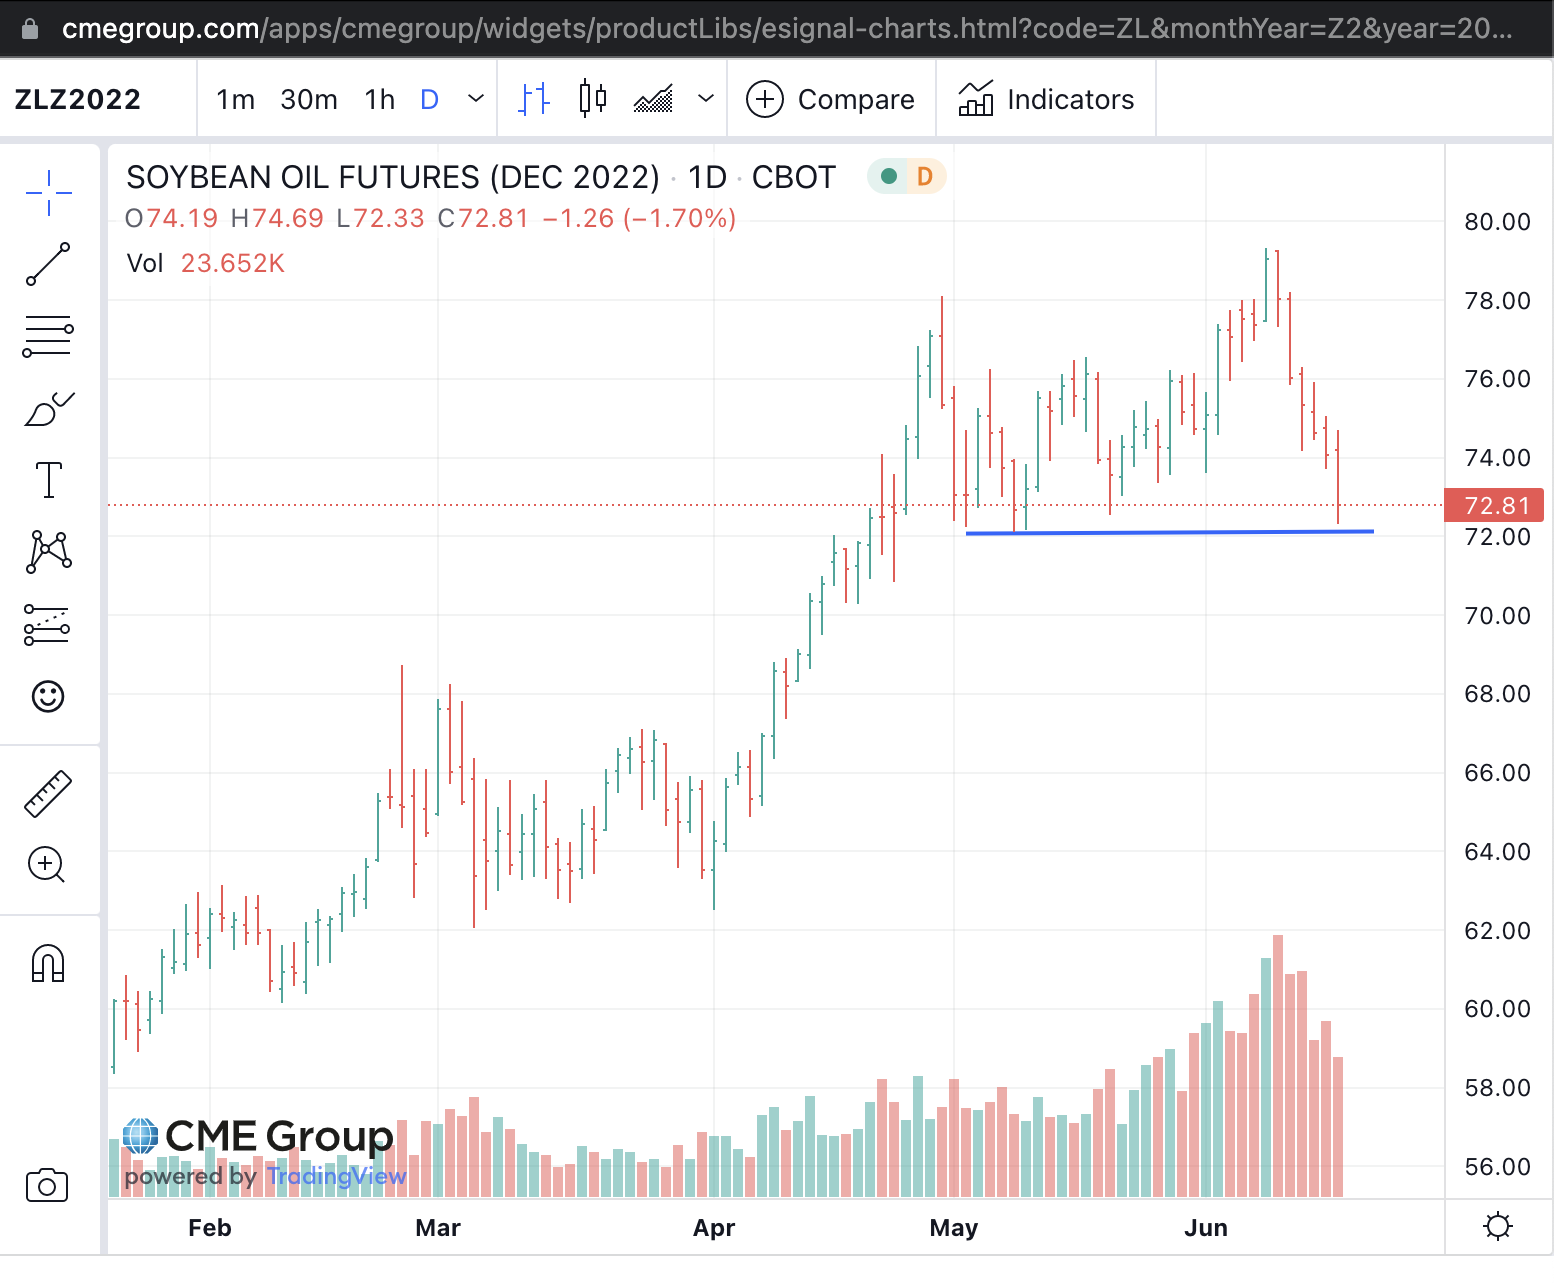Select the trend line drawing tool
Screen dimensions: 1554x1284
point(48,264)
